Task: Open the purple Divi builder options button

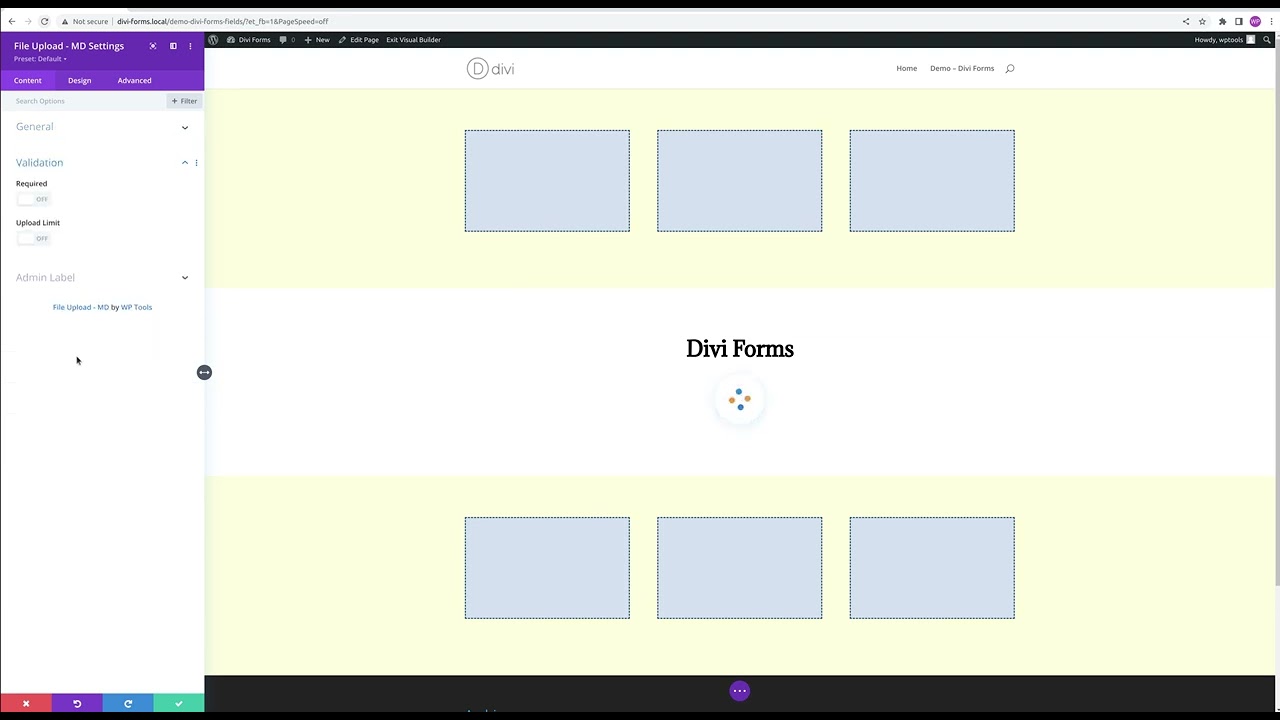Action: (x=739, y=691)
